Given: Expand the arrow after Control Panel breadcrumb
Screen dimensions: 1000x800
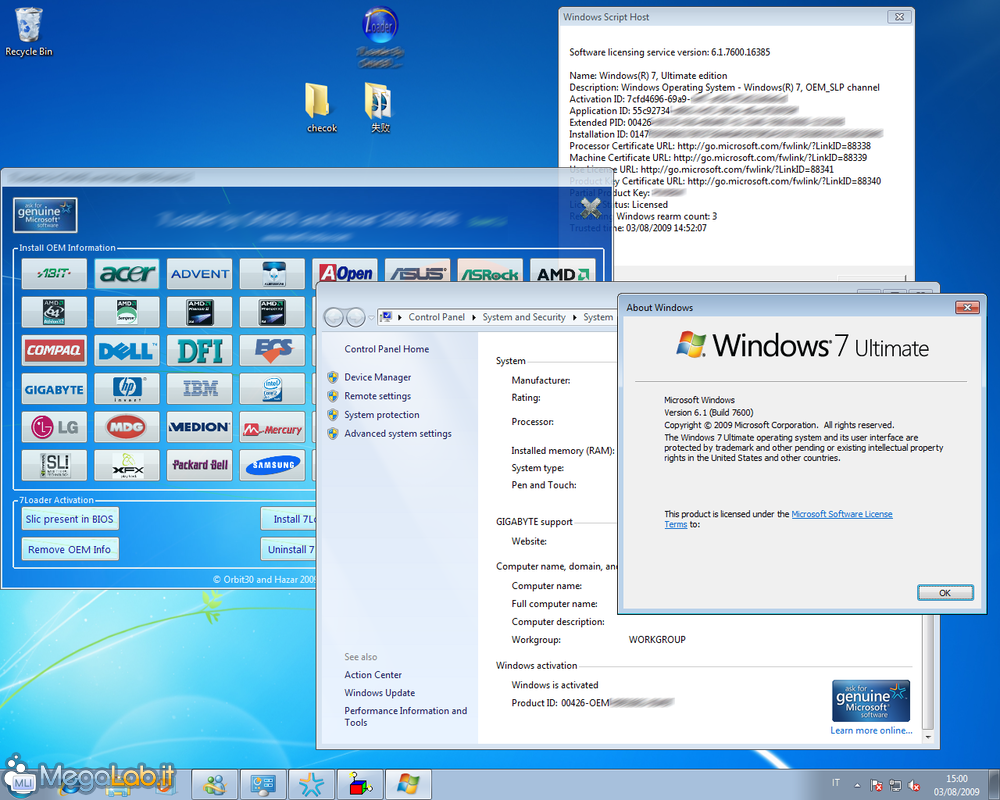Looking at the screenshot, I should tap(474, 317).
